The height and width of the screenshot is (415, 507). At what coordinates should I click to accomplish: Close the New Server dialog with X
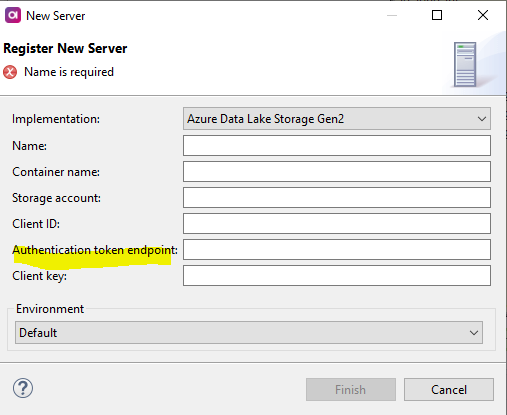(x=483, y=15)
